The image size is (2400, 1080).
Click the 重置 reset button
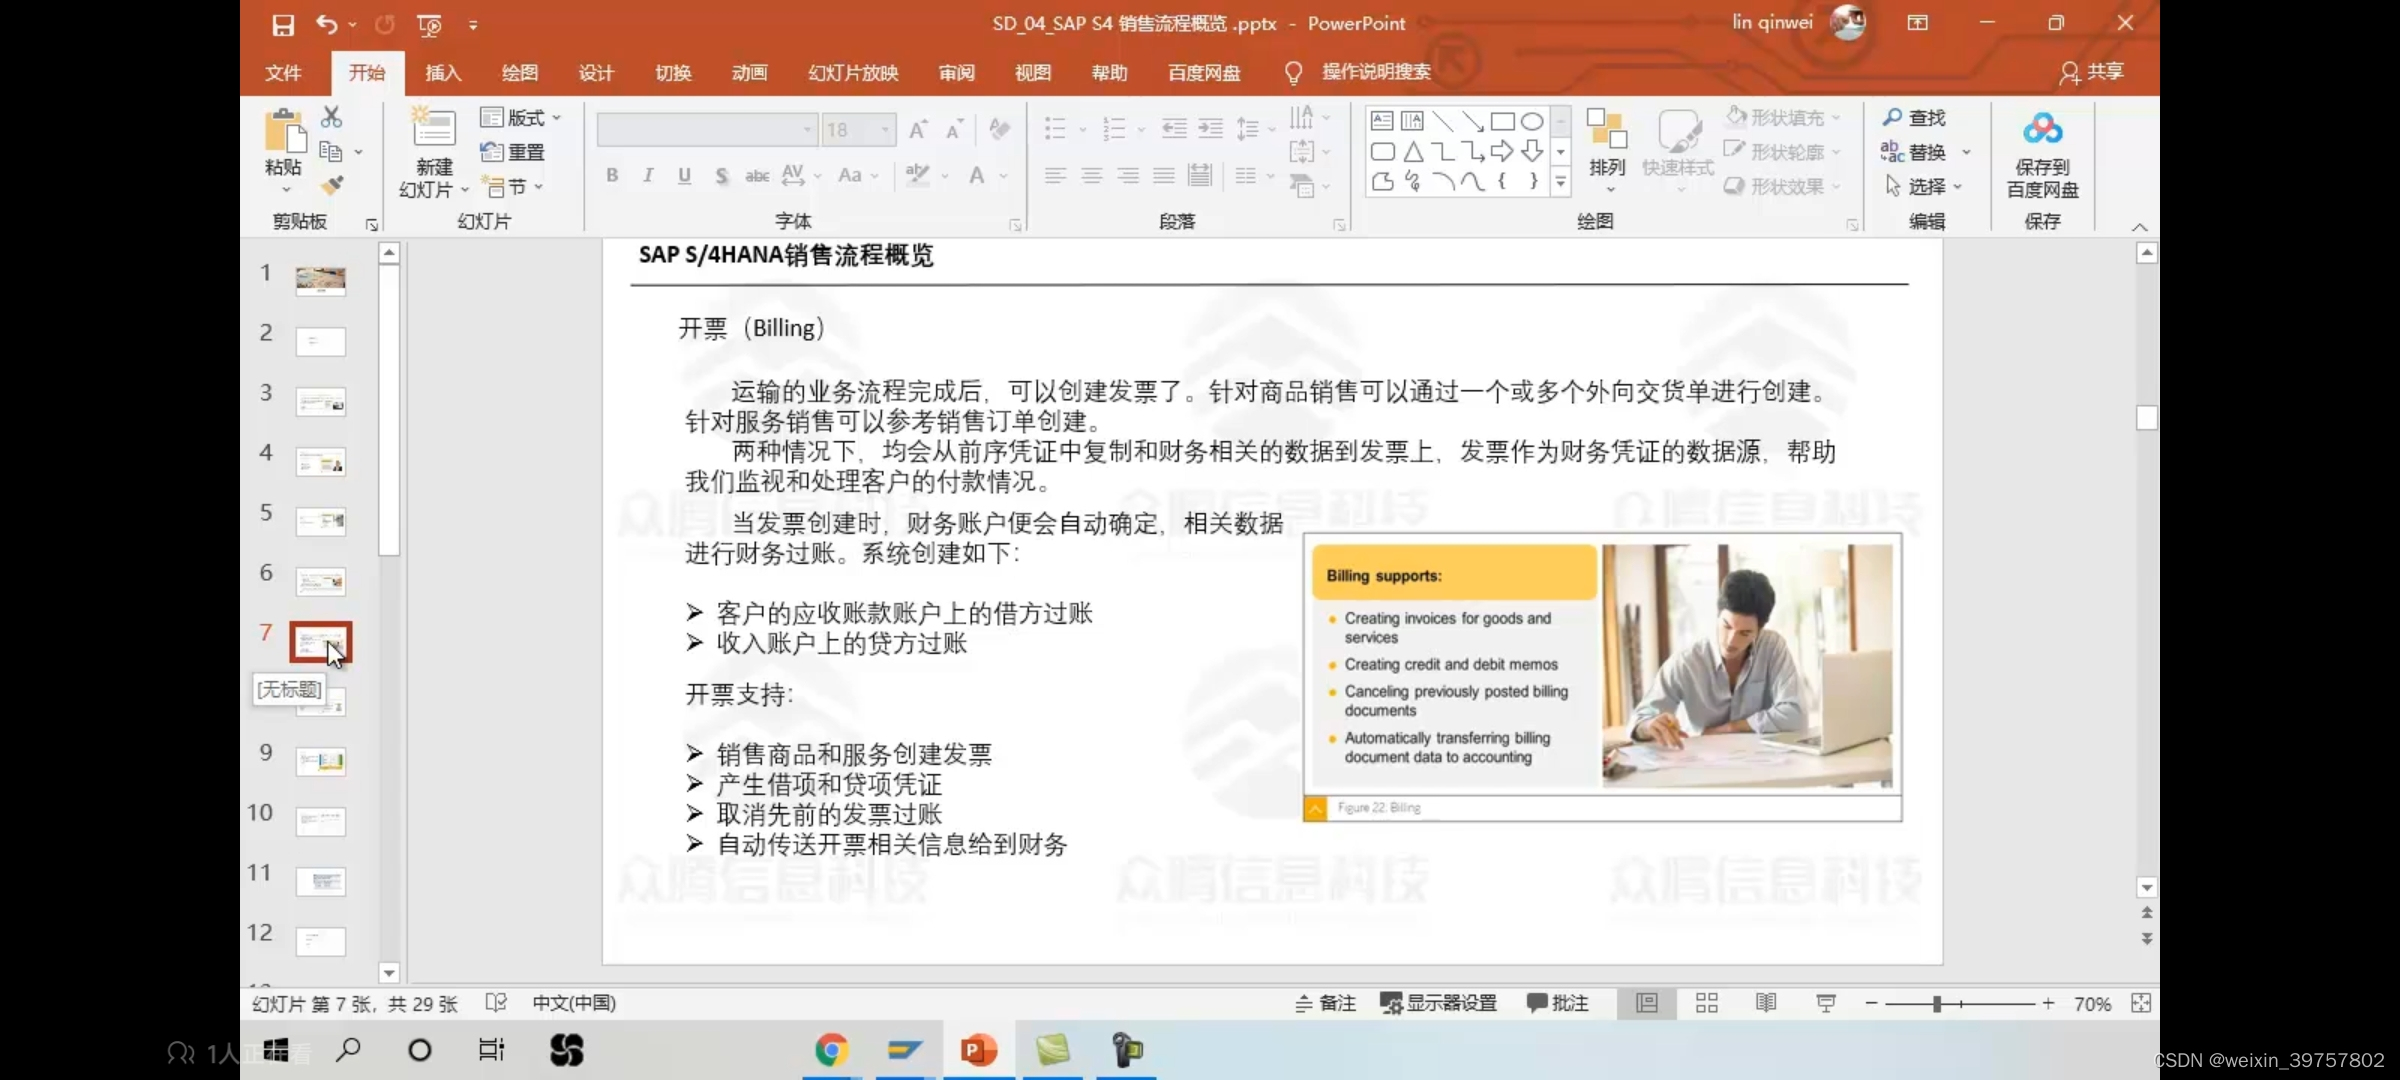[513, 152]
